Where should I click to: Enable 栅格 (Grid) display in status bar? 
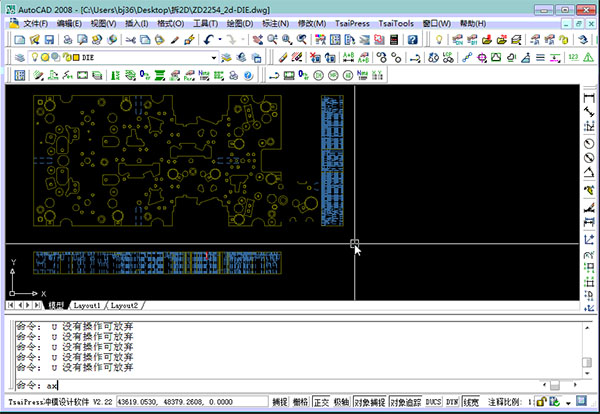tap(300, 402)
